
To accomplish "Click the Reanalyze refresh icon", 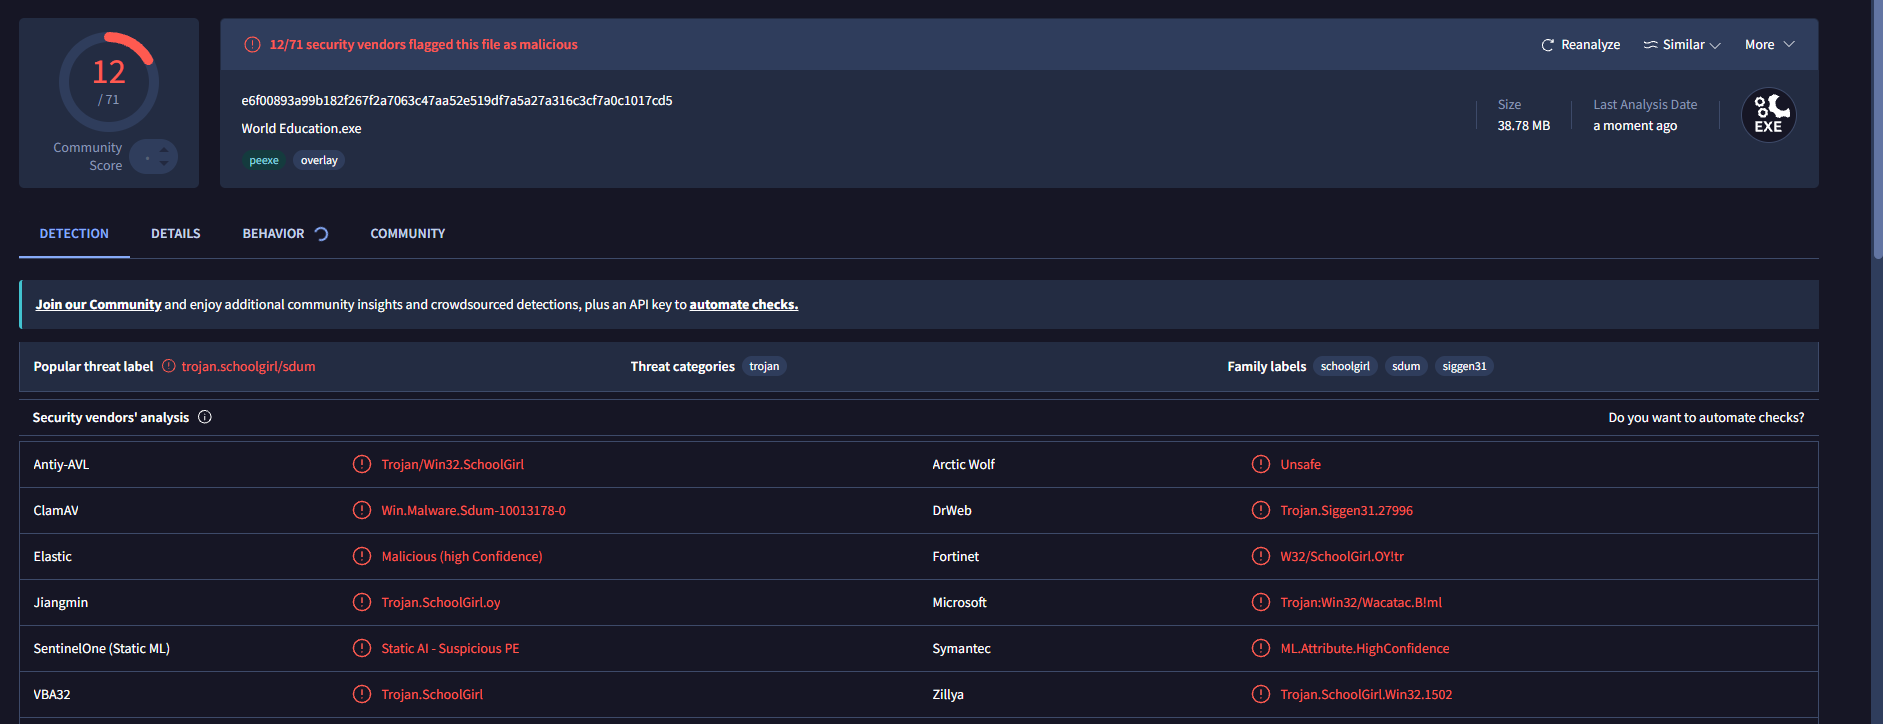I will [1547, 45].
